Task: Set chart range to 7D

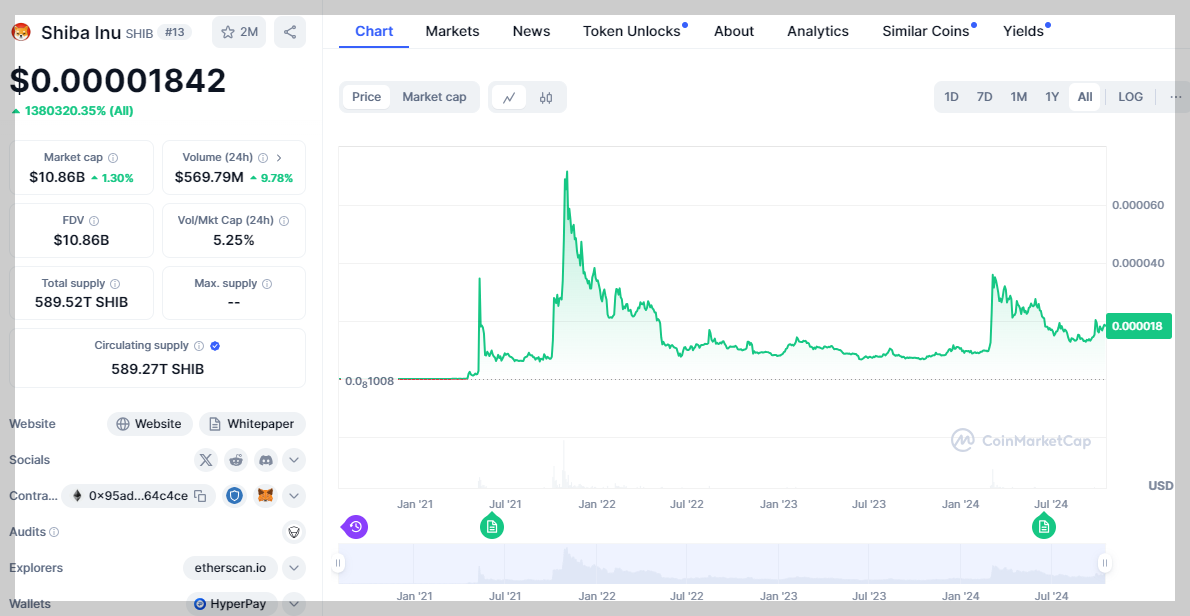Action: pos(984,97)
